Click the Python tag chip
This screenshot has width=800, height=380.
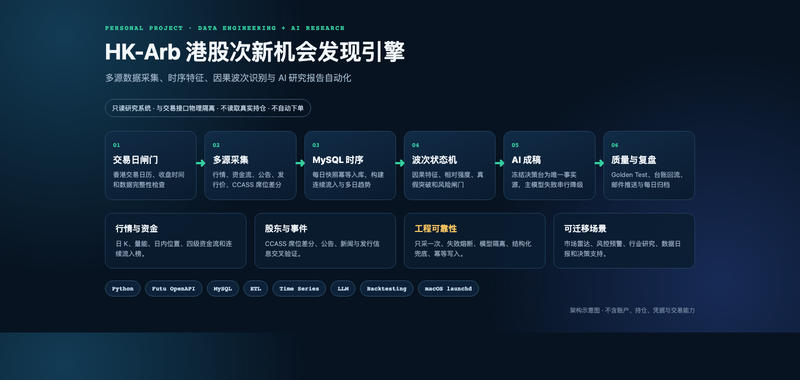pos(122,289)
